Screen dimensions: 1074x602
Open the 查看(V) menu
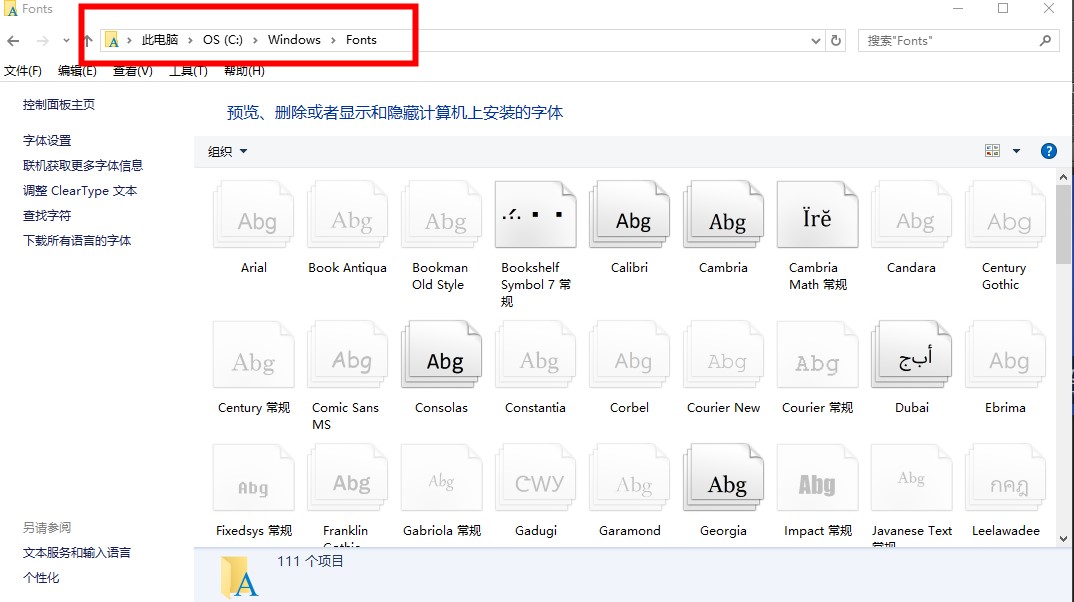tap(133, 71)
